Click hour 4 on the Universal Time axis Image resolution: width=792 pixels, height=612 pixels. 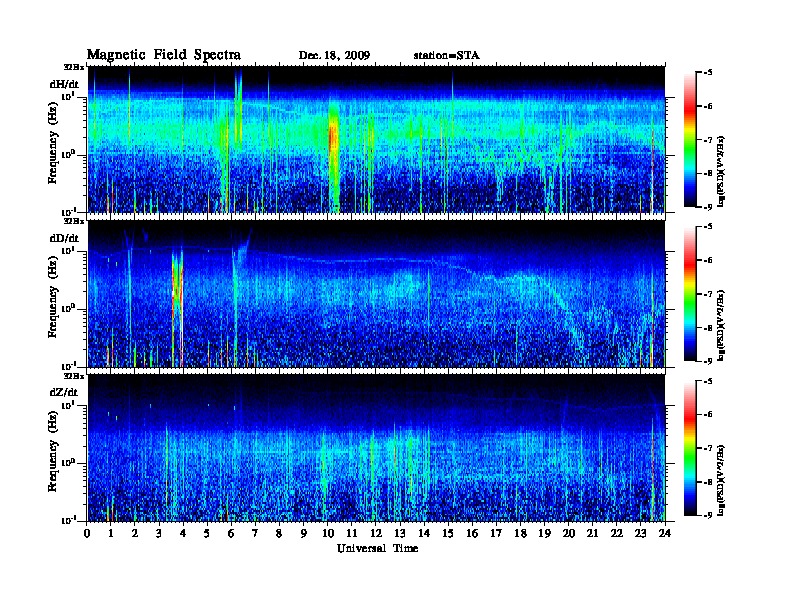tap(183, 533)
